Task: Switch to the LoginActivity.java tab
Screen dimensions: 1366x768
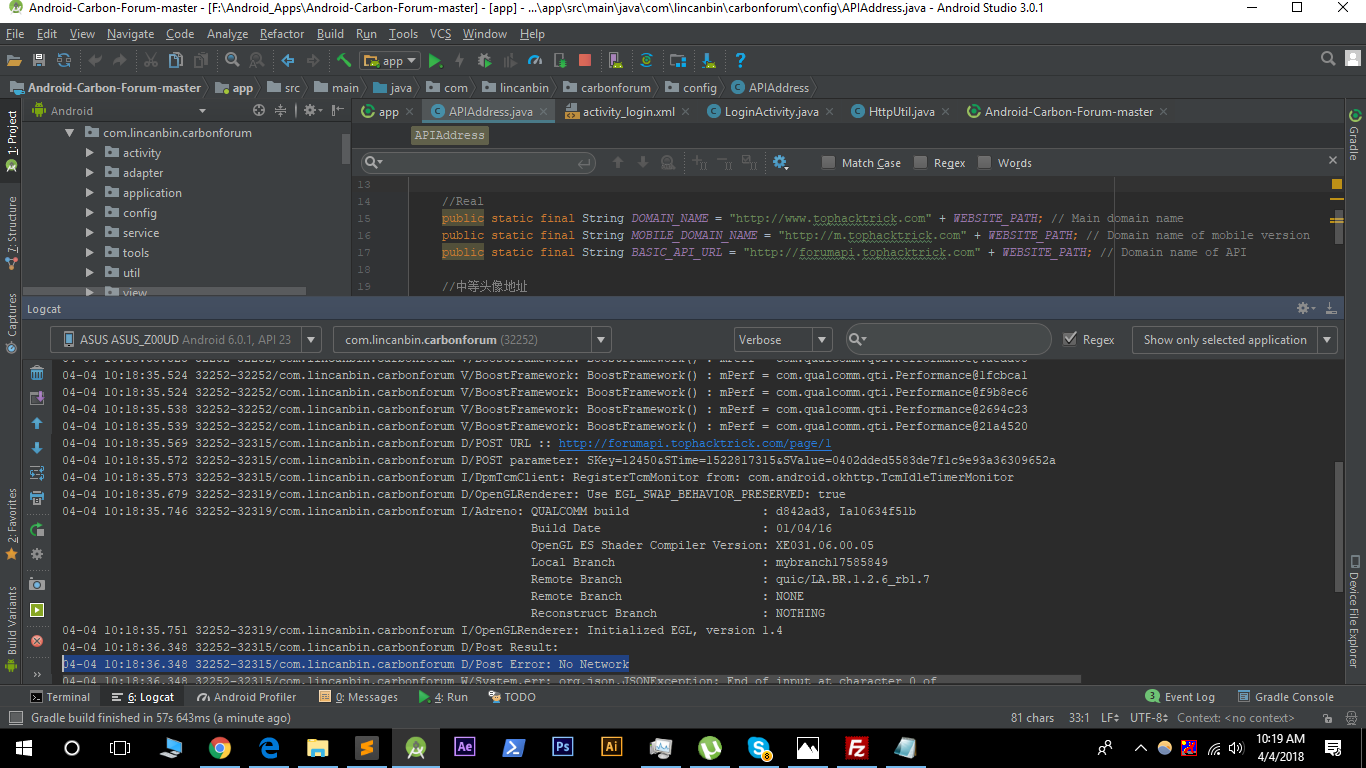Action: (771, 112)
